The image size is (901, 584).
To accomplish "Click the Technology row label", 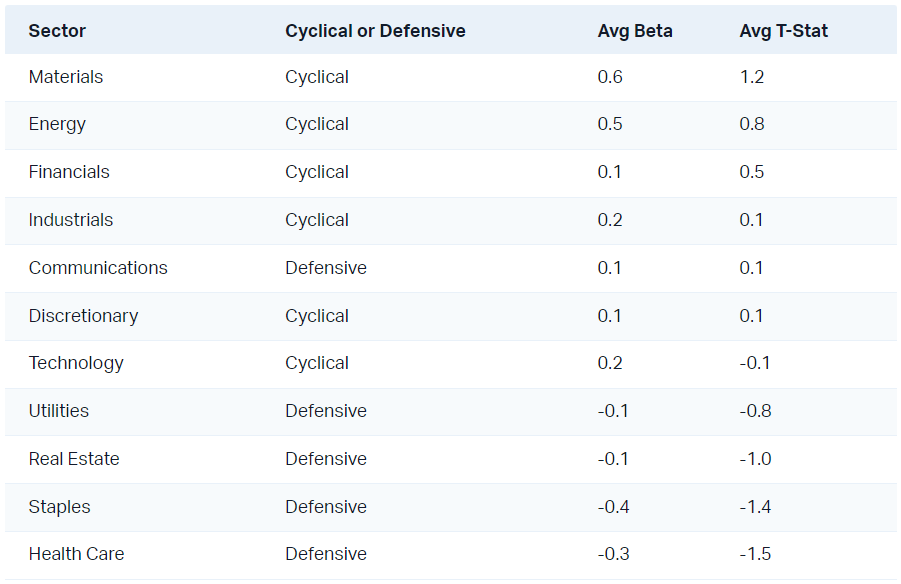I will 76,363.
